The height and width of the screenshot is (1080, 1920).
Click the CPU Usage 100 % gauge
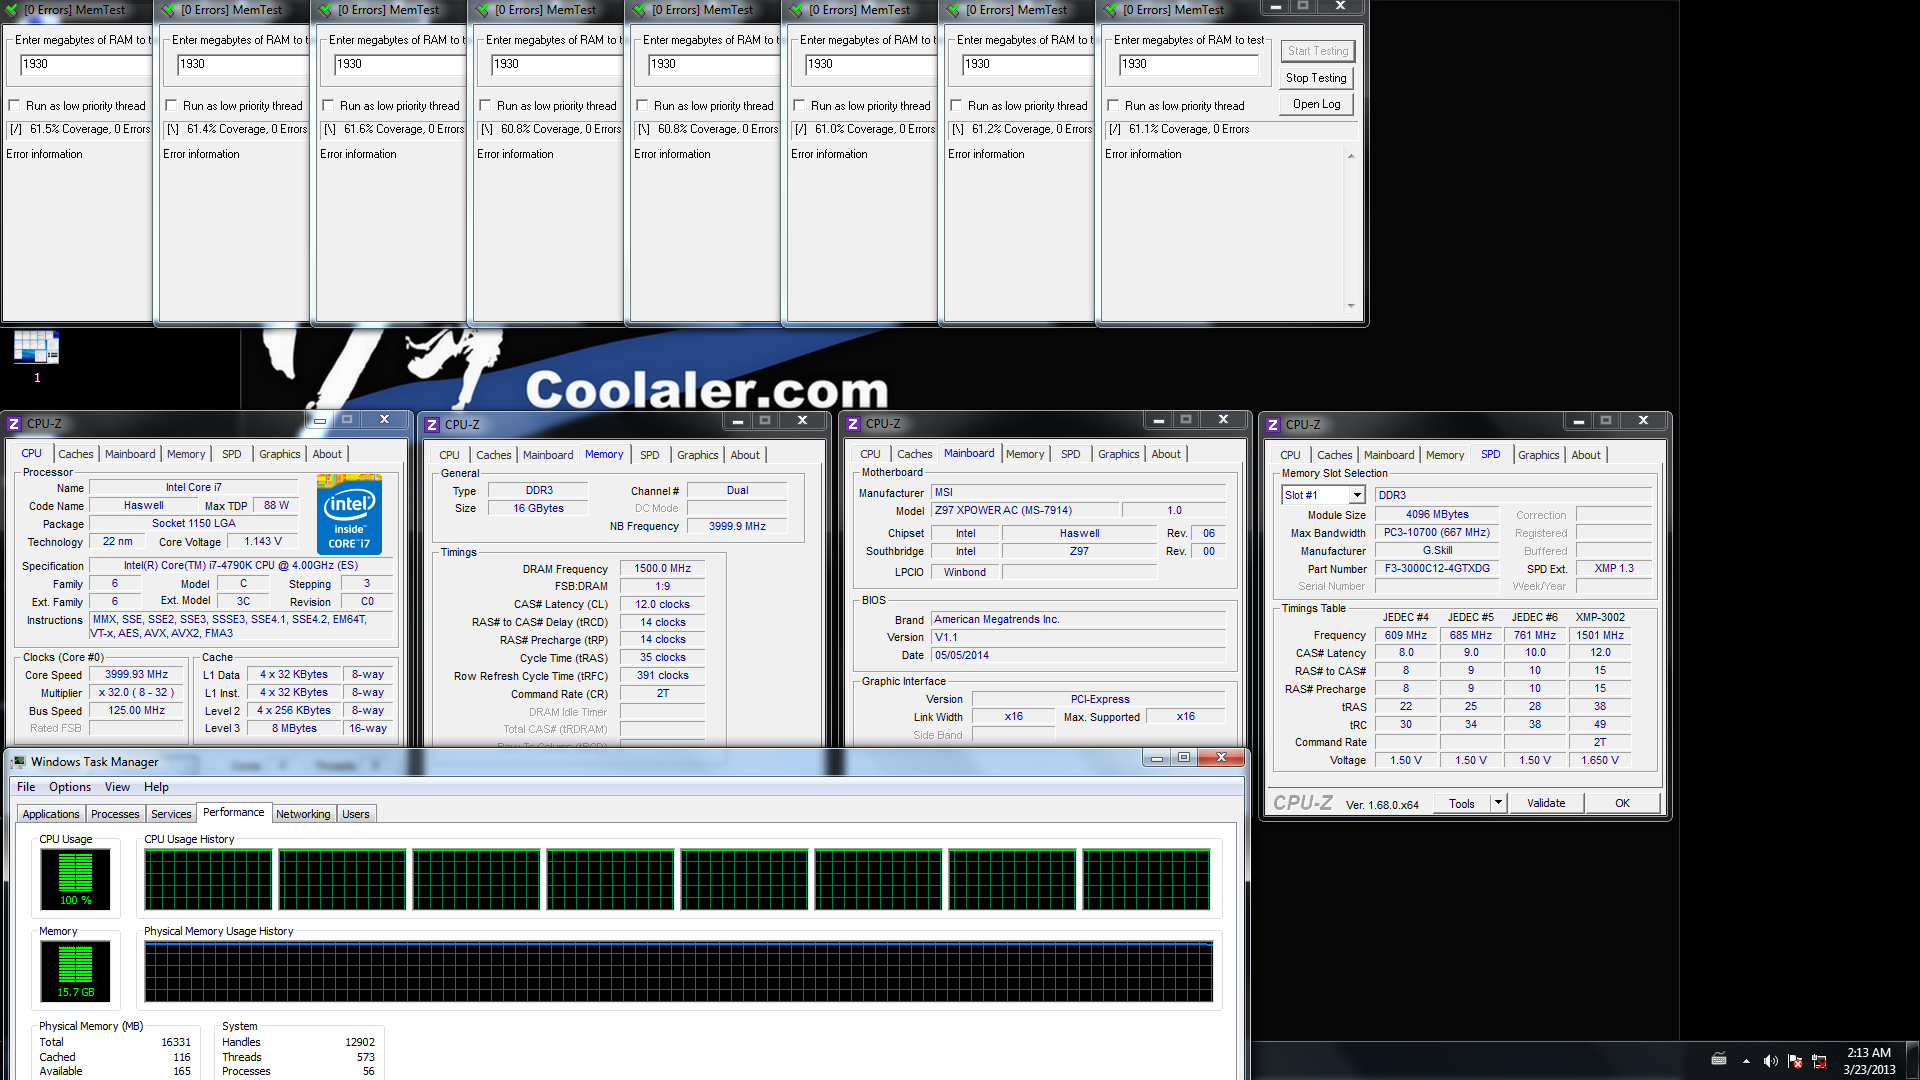pyautogui.click(x=76, y=879)
